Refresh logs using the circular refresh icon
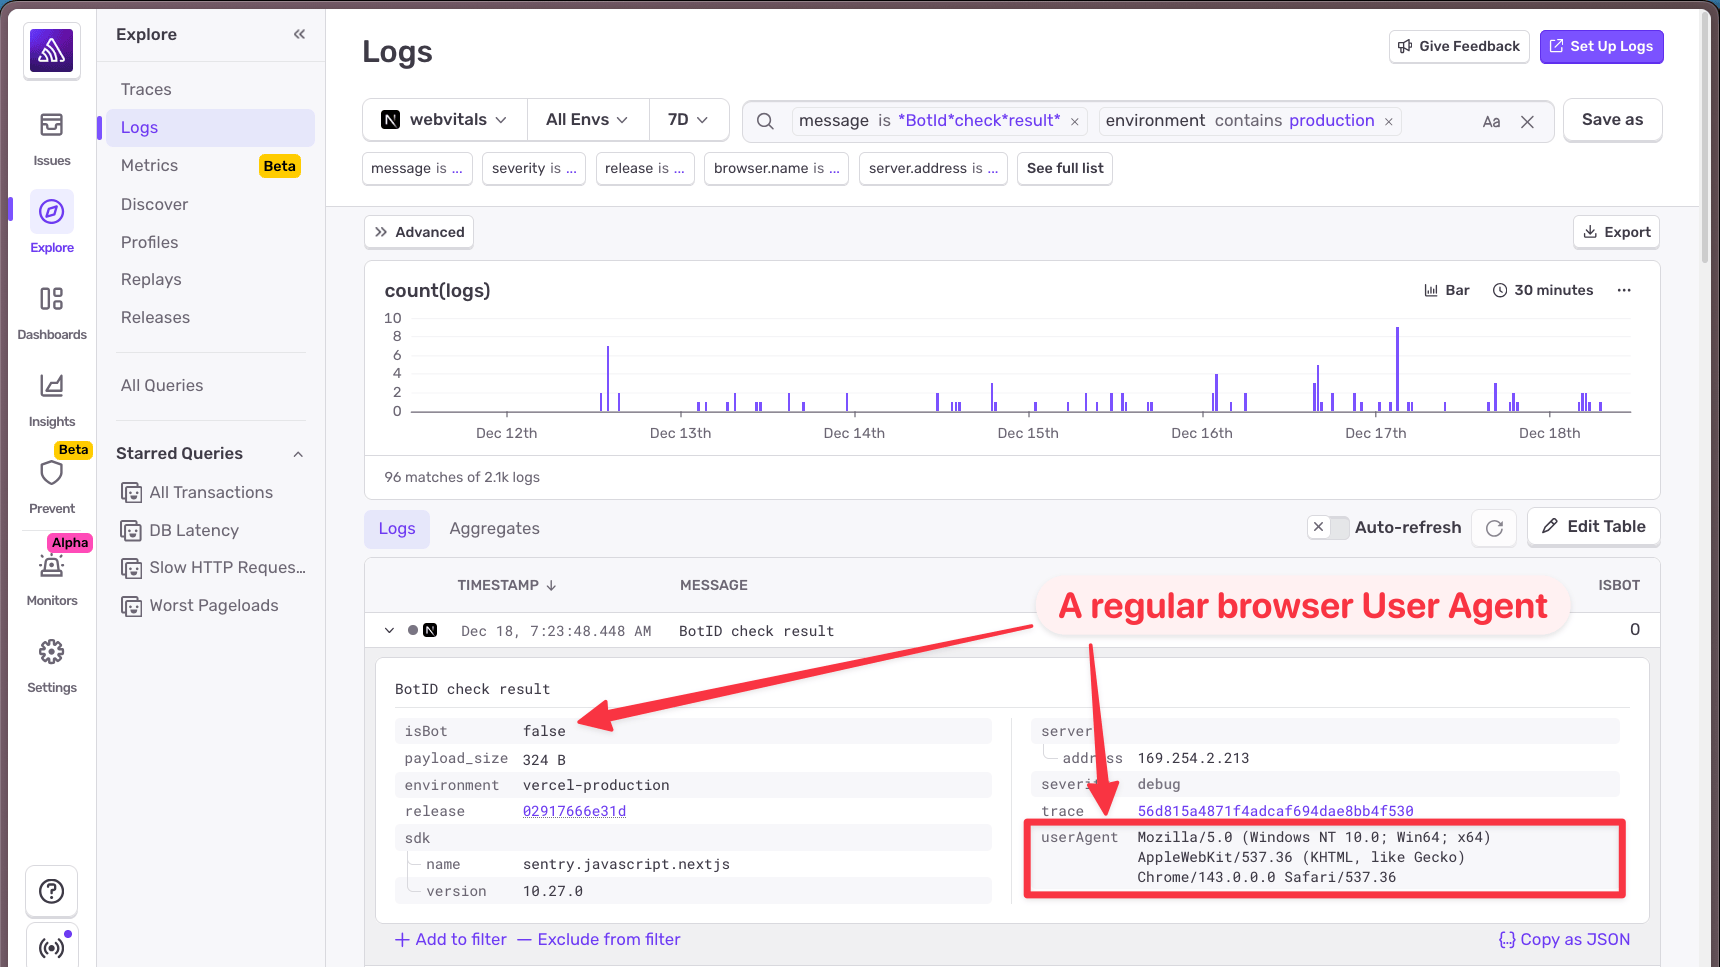This screenshot has width=1720, height=967. [1493, 527]
